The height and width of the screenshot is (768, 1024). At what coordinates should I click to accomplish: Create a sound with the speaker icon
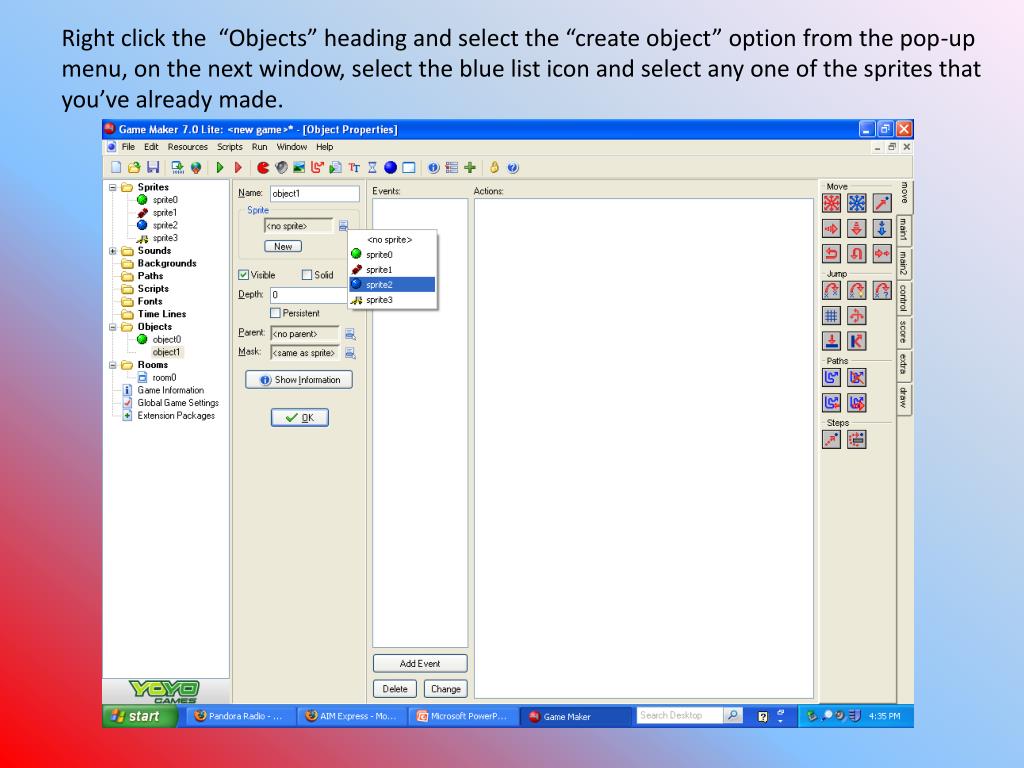click(x=281, y=168)
